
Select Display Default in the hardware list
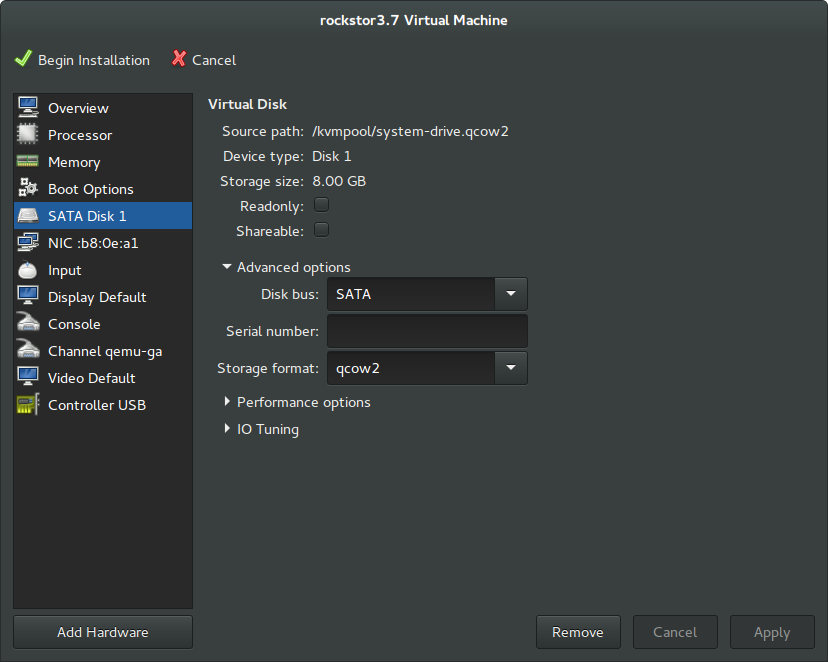tap(103, 297)
